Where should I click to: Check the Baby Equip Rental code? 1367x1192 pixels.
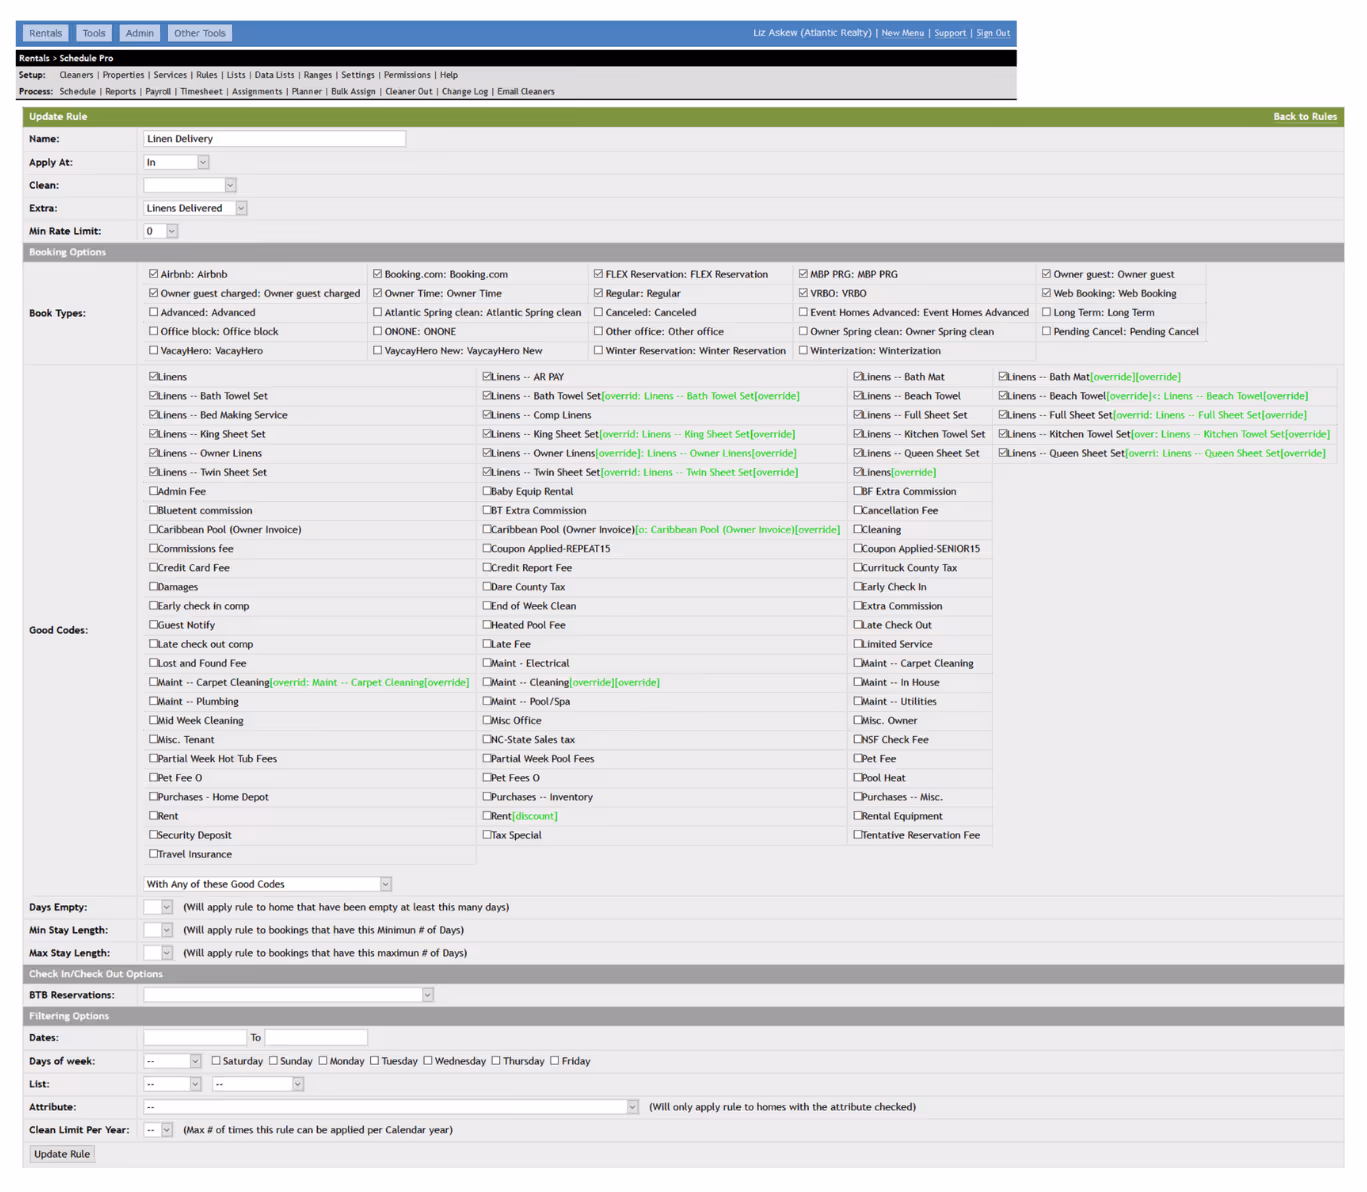pyautogui.click(x=487, y=491)
